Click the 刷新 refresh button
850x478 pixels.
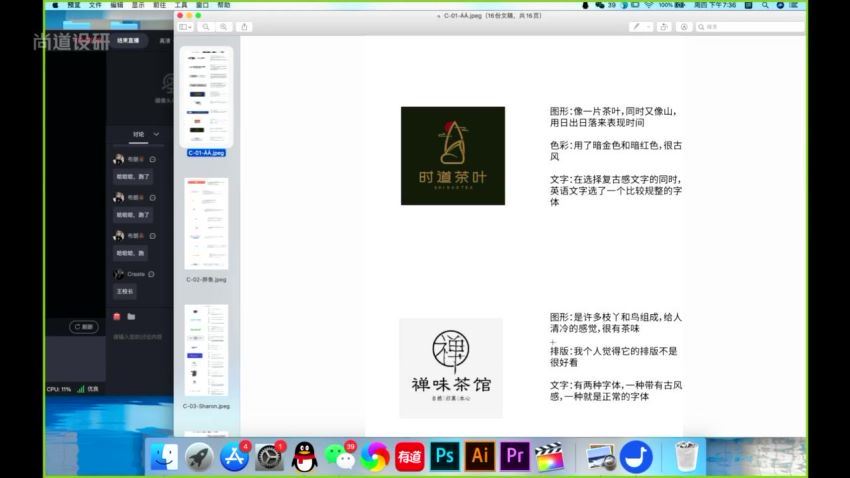point(84,327)
